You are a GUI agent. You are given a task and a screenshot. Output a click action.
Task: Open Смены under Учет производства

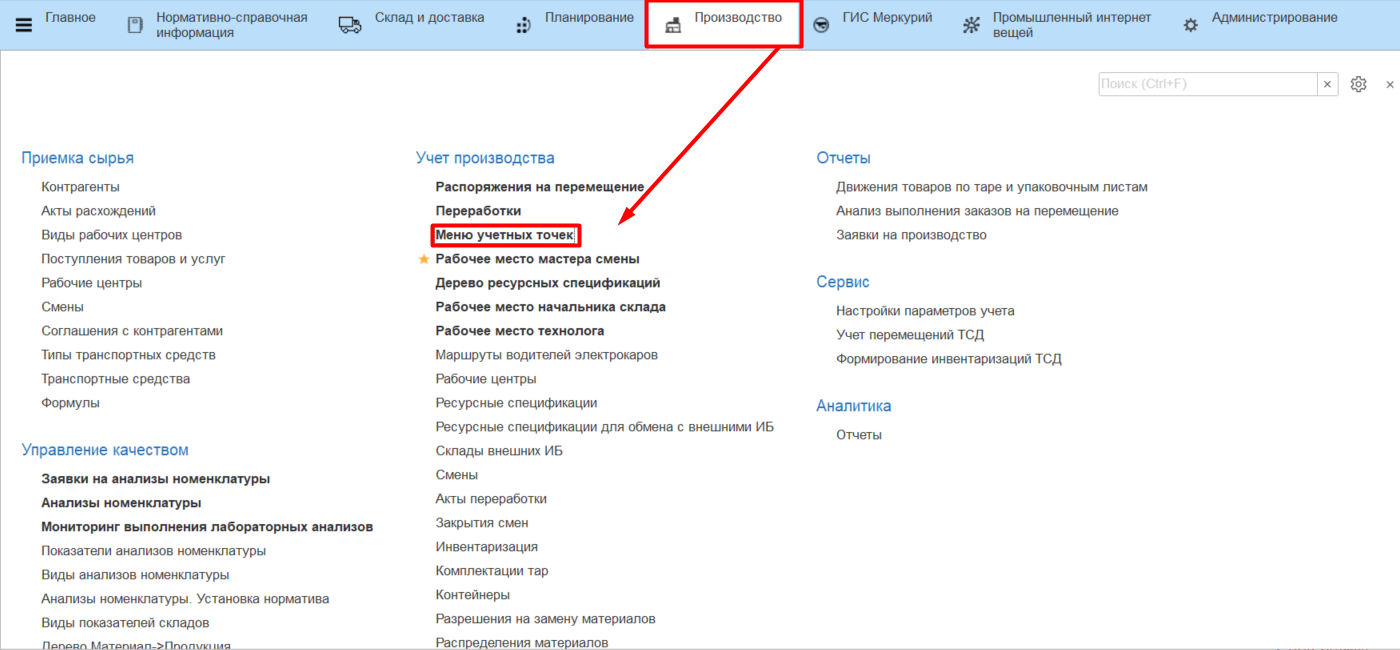tap(457, 475)
